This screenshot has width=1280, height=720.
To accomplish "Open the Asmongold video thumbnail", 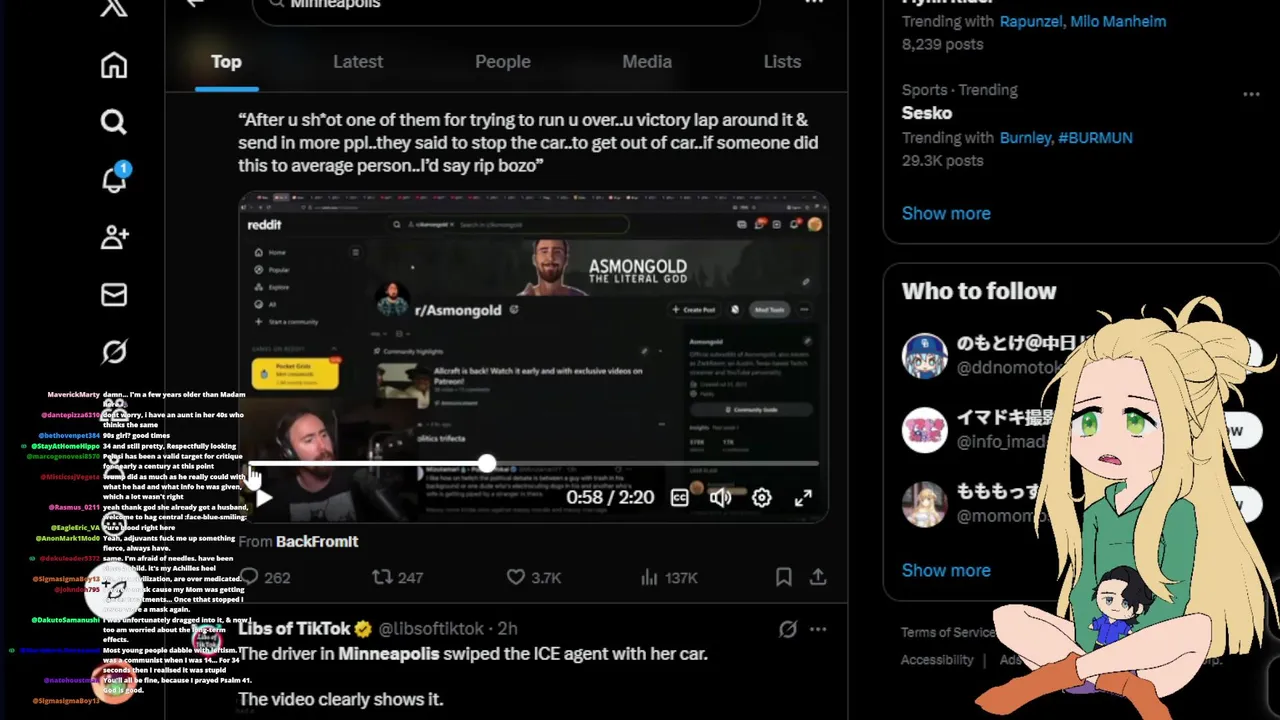I will [x=533, y=357].
